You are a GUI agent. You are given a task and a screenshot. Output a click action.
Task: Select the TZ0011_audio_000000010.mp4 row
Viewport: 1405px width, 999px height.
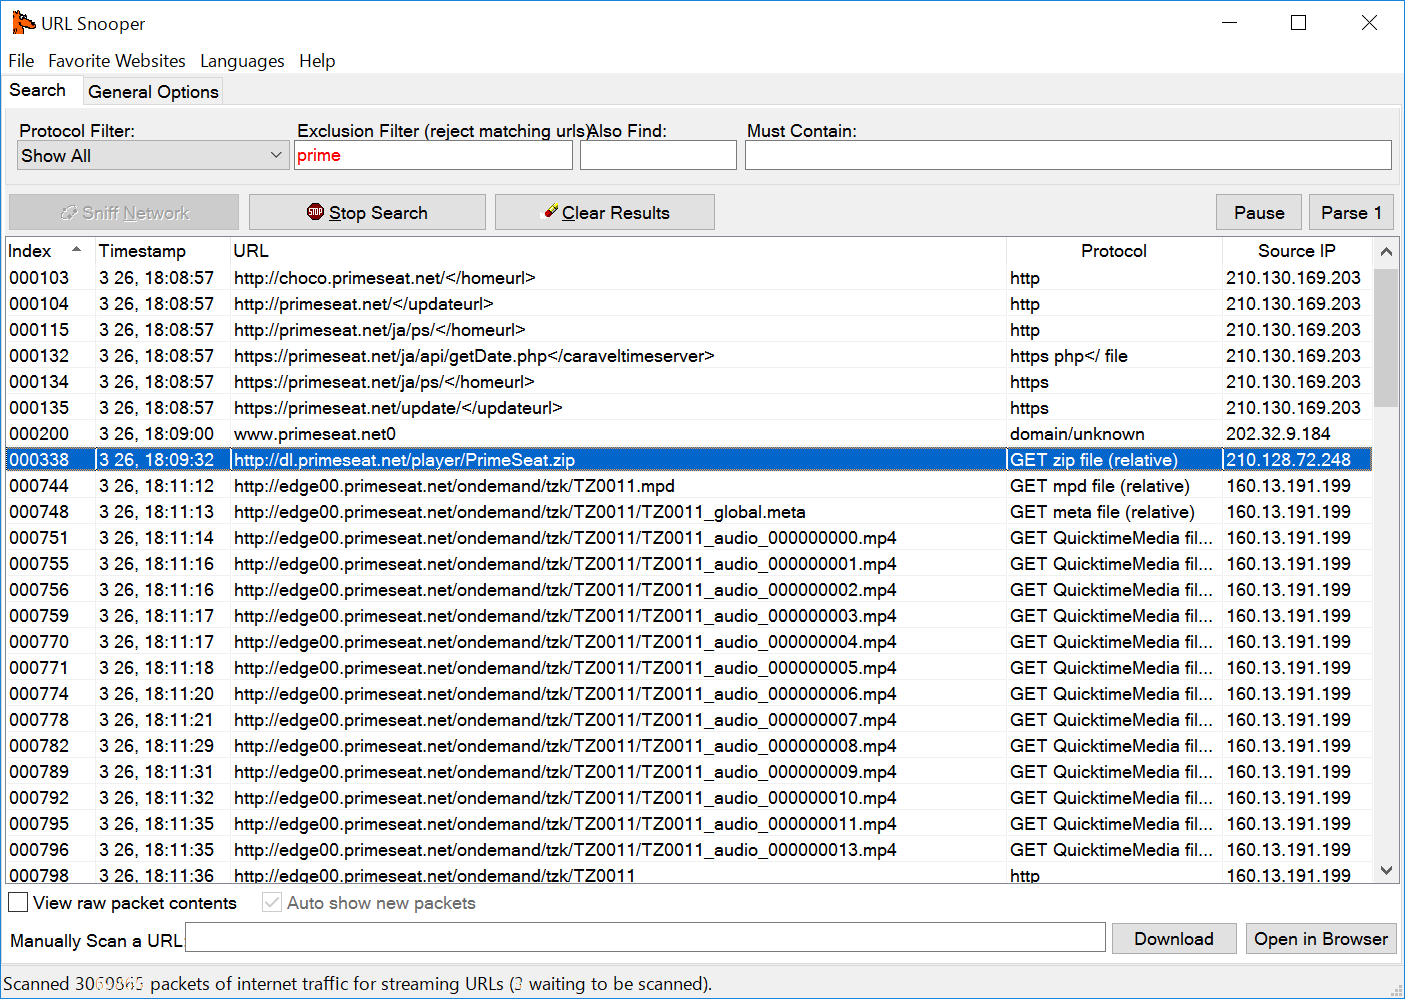(x=689, y=798)
